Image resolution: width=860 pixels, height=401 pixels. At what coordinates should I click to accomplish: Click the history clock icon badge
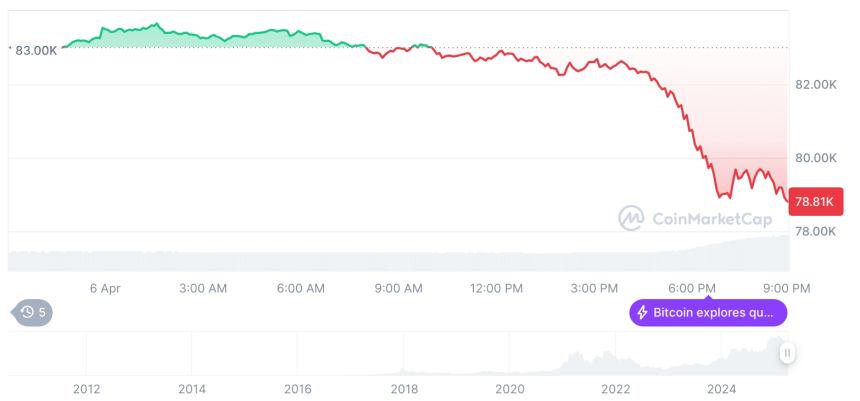(x=27, y=312)
